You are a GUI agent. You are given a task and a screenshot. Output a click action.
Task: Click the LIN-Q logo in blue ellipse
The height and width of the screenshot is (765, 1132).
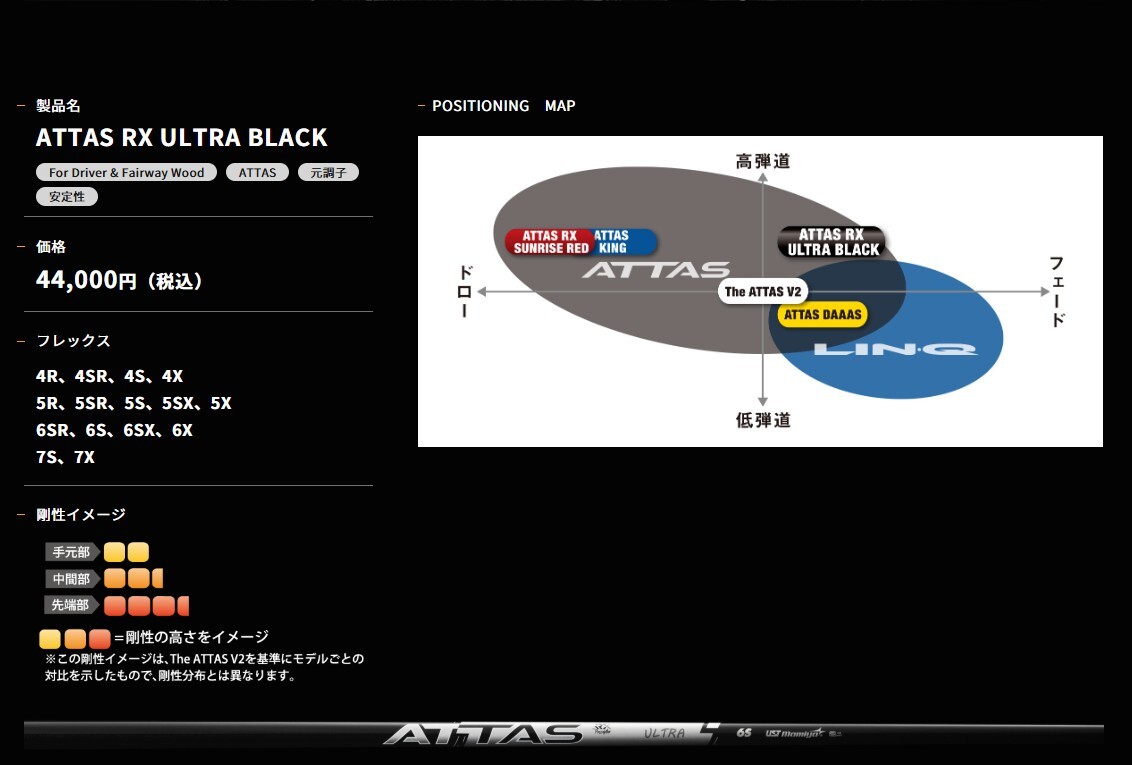(x=895, y=349)
